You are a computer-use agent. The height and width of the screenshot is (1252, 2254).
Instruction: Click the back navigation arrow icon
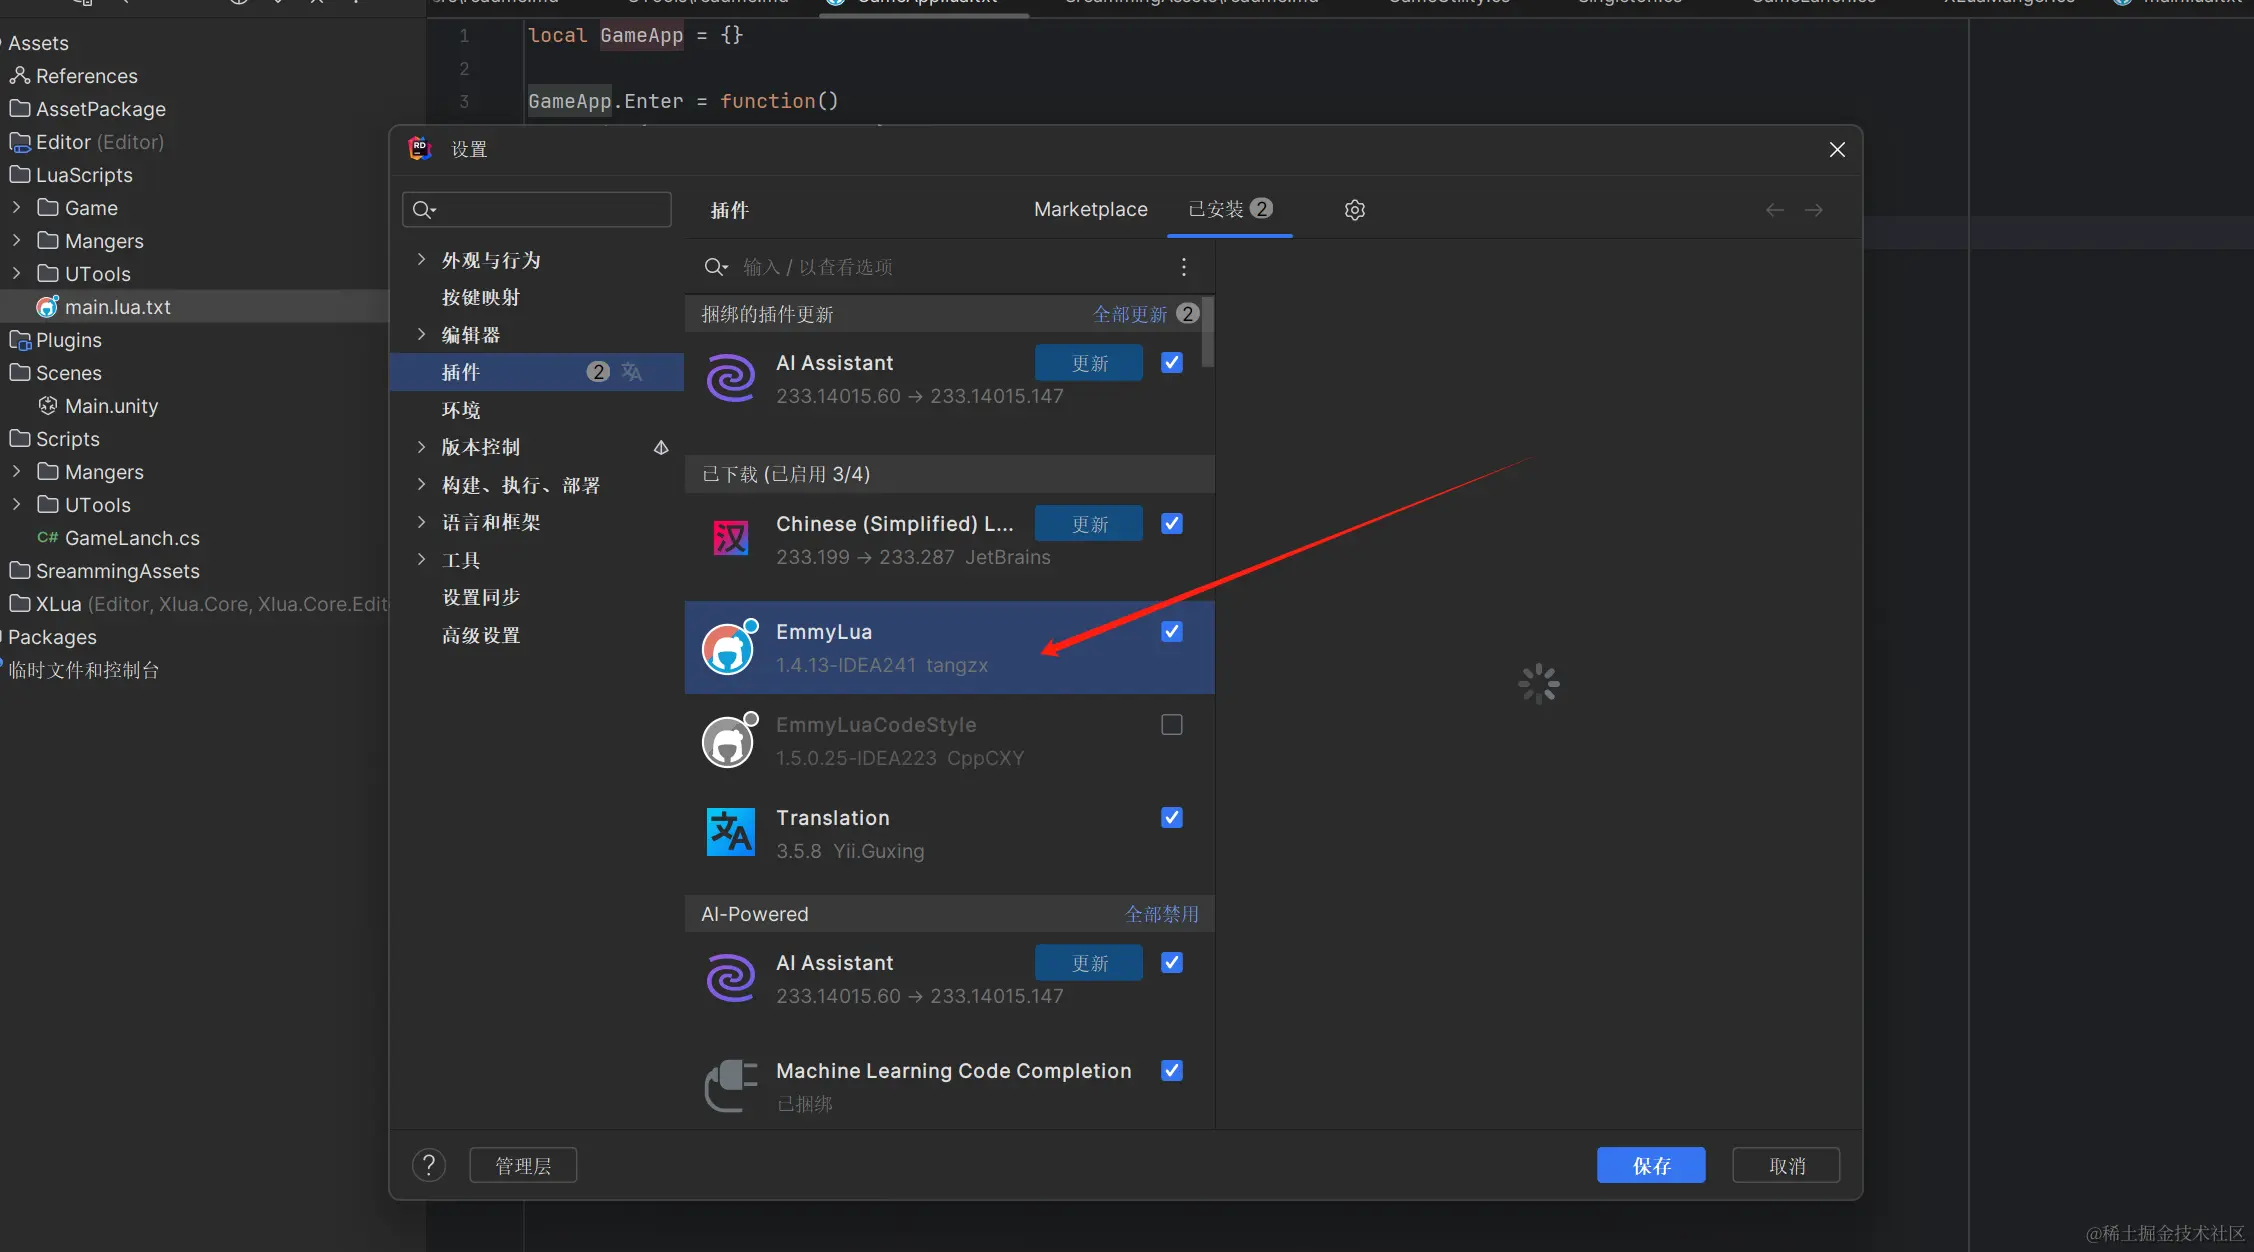[x=1774, y=210]
